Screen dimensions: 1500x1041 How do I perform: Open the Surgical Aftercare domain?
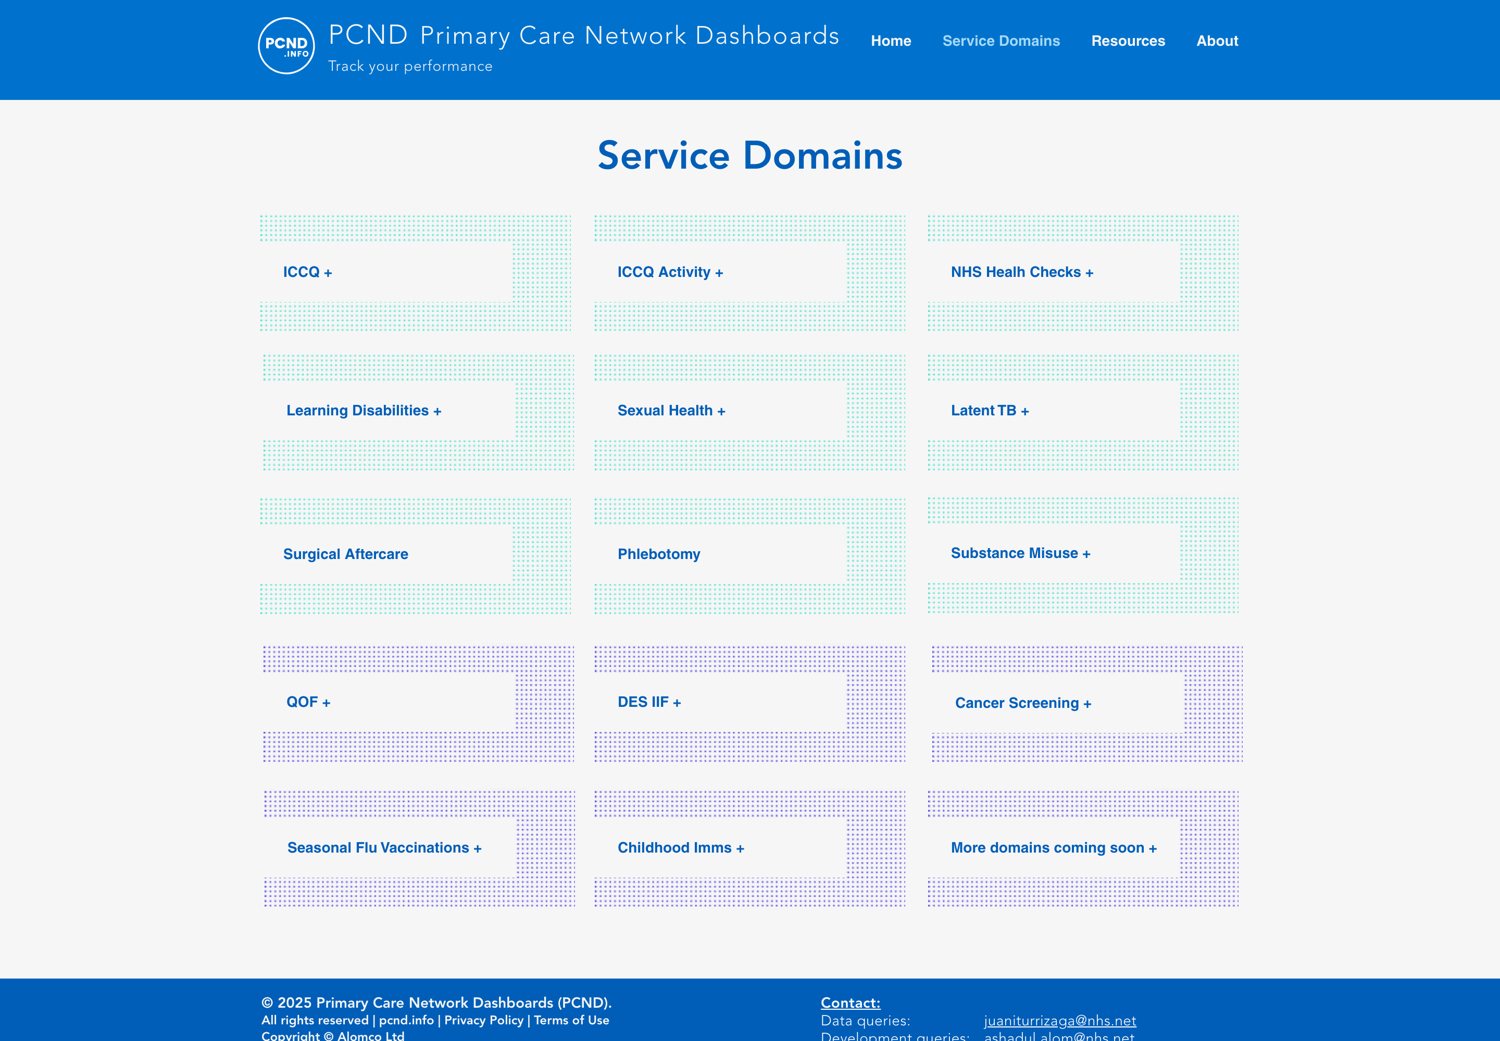point(346,554)
